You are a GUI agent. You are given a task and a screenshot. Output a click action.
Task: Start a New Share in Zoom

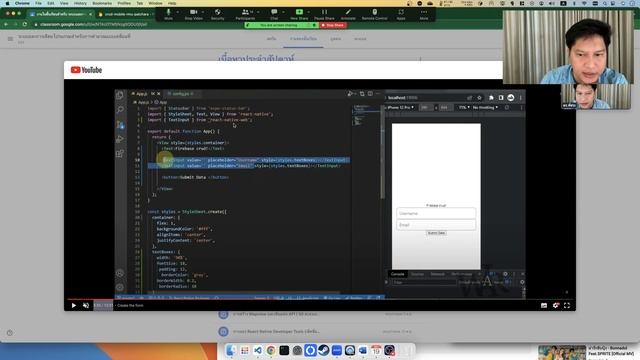[x=299, y=14]
